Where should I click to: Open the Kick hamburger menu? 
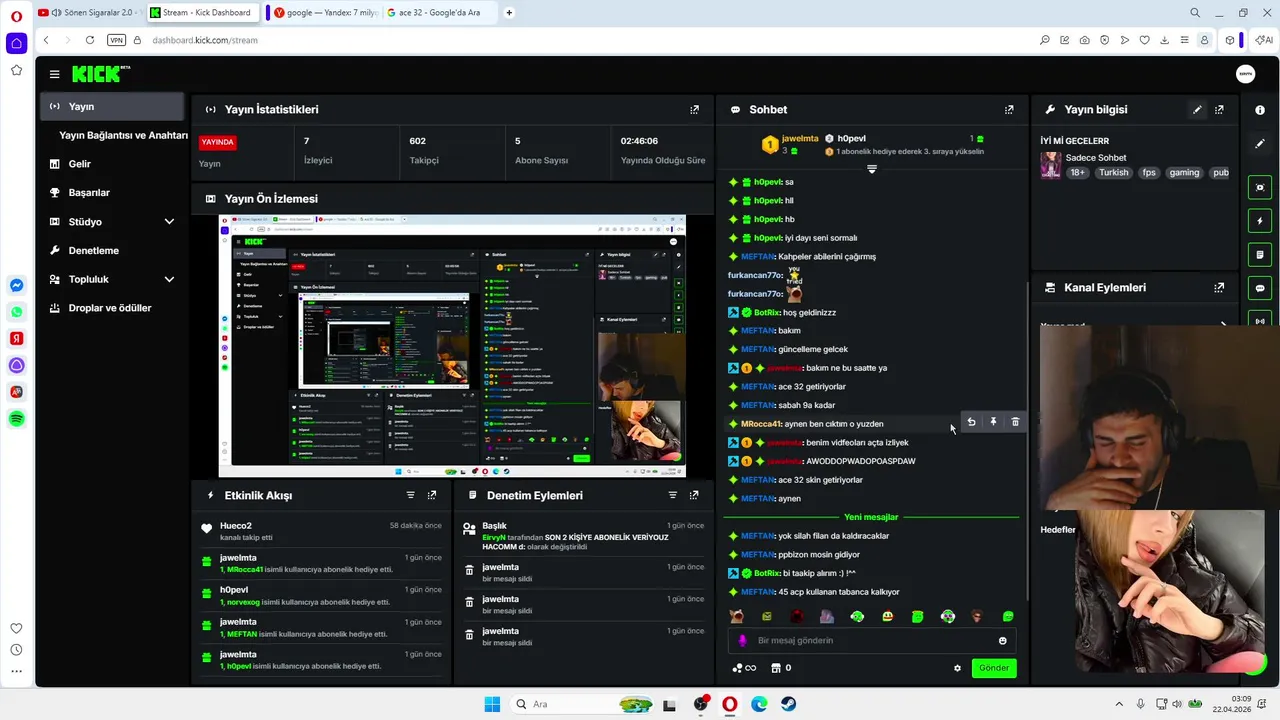pos(54,74)
